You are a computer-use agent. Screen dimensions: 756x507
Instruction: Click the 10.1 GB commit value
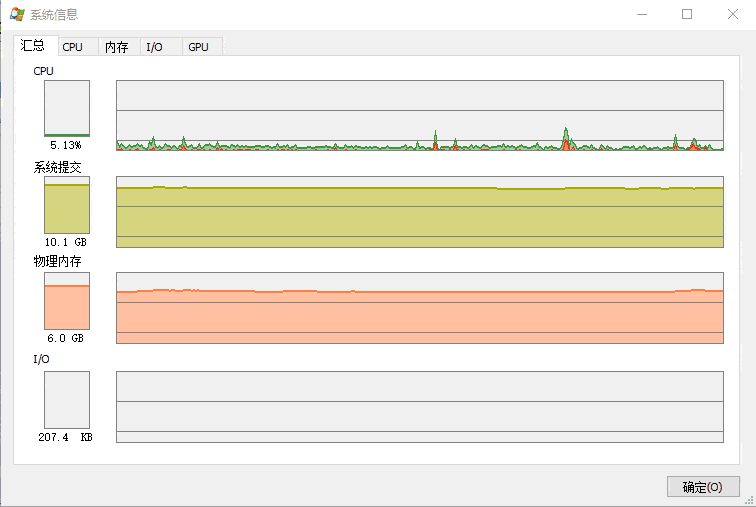[x=66, y=242]
